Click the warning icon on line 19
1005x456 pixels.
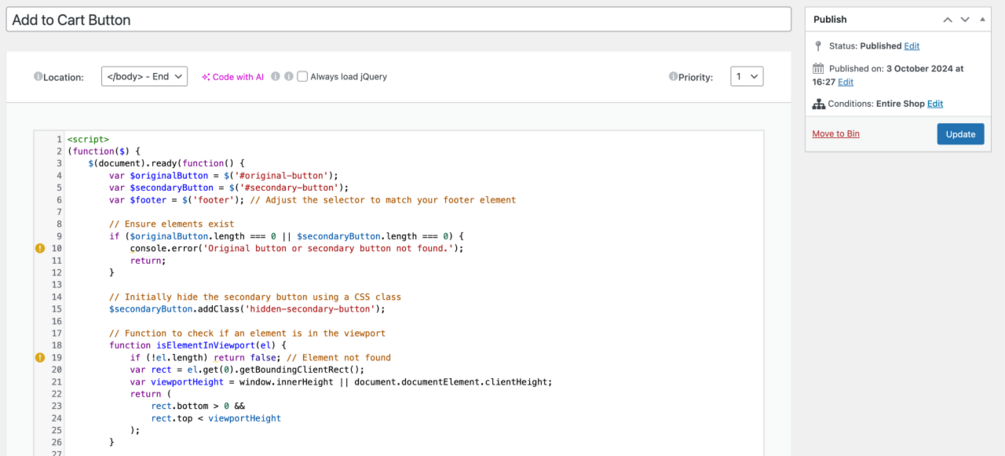pos(40,357)
